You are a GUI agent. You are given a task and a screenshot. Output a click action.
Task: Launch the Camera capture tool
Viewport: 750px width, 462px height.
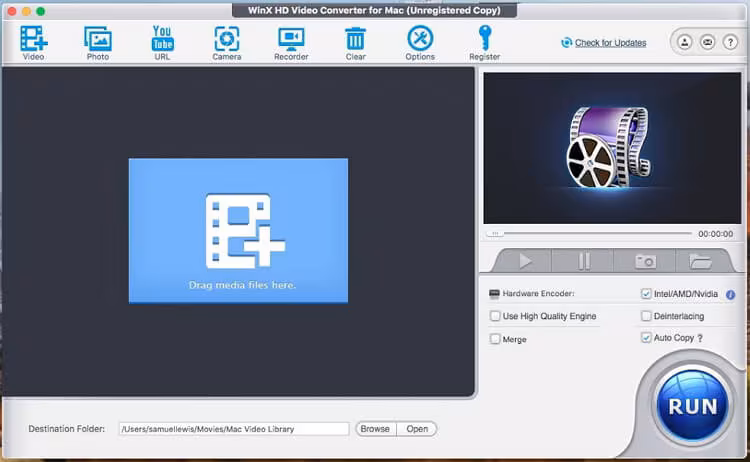[227, 43]
